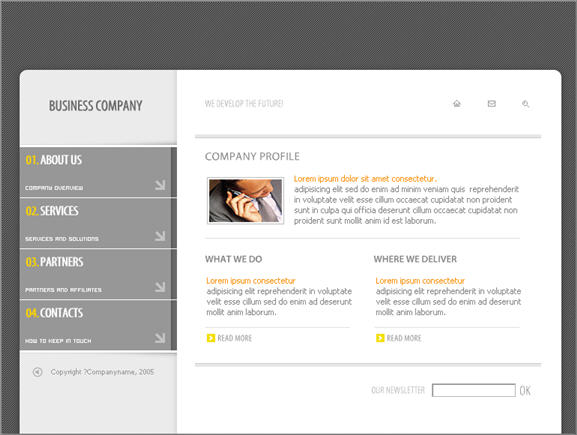
Task: Click yellow arrow under Where We Deliver
Action: pos(380,338)
